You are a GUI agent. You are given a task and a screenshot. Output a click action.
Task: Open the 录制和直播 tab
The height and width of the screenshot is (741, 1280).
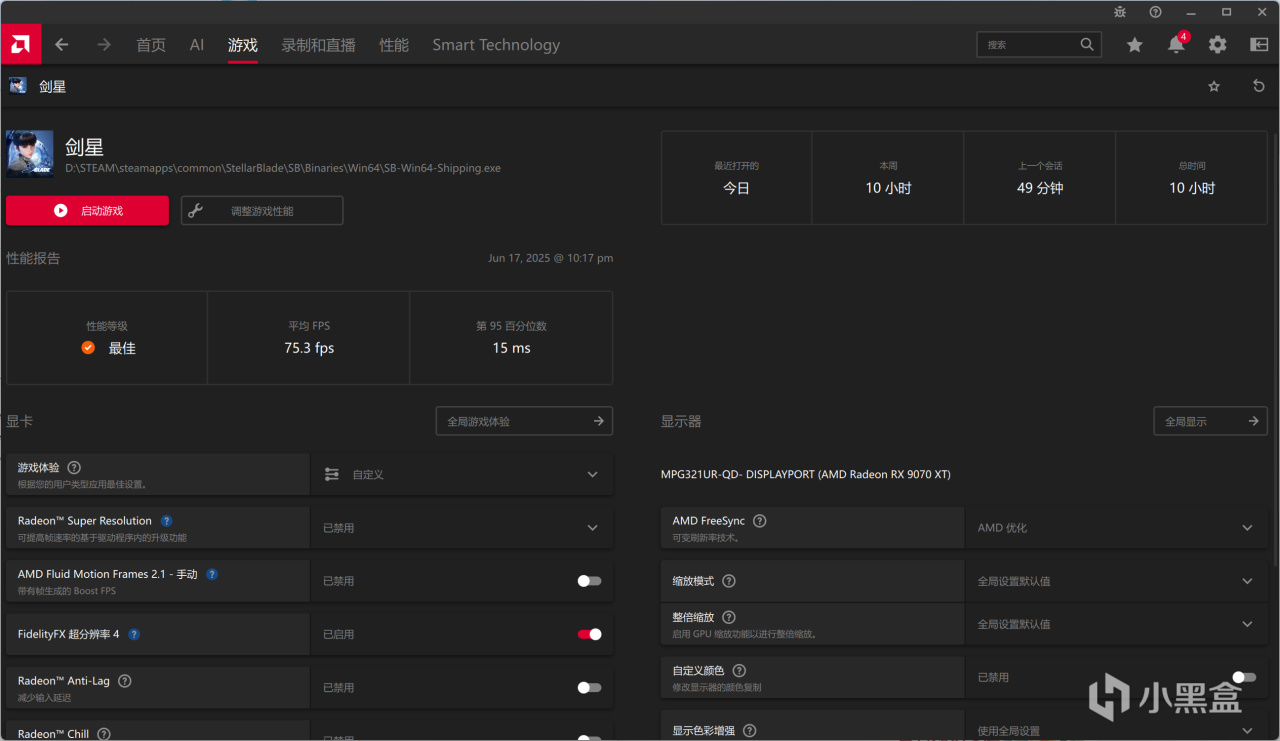pos(319,45)
